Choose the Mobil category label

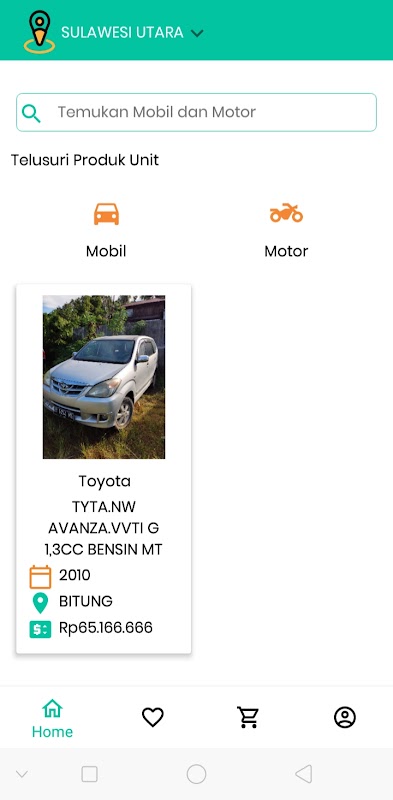click(x=106, y=251)
